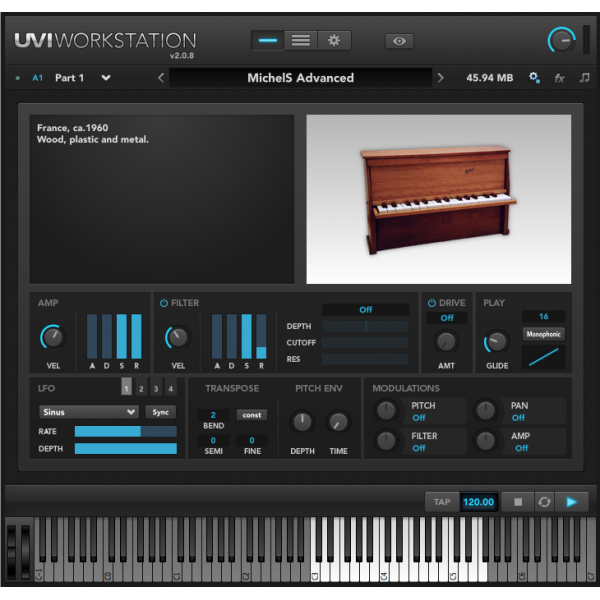Open the filter type Off dropdown

click(x=365, y=310)
